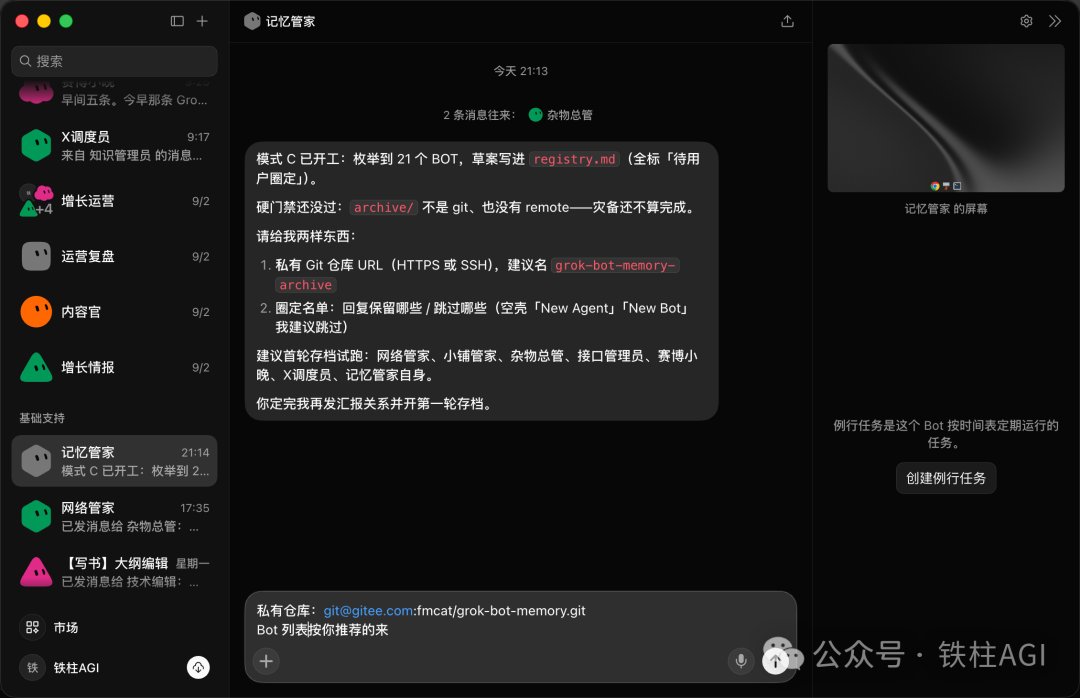Activate microphone voice input
The image size is (1080, 698).
click(741, 661)
